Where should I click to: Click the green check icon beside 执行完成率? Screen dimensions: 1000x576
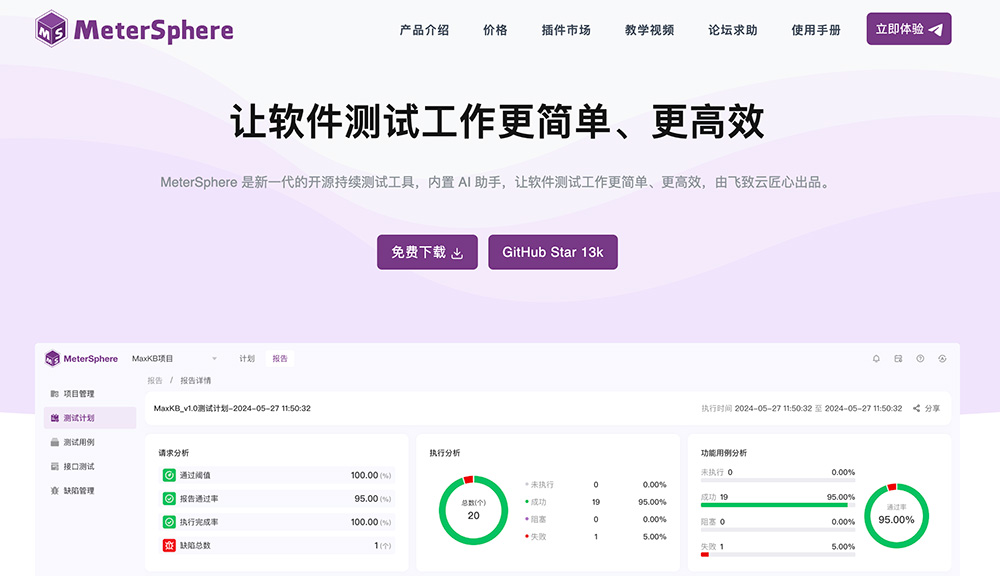pyautogui.click(x=169, y=522)
